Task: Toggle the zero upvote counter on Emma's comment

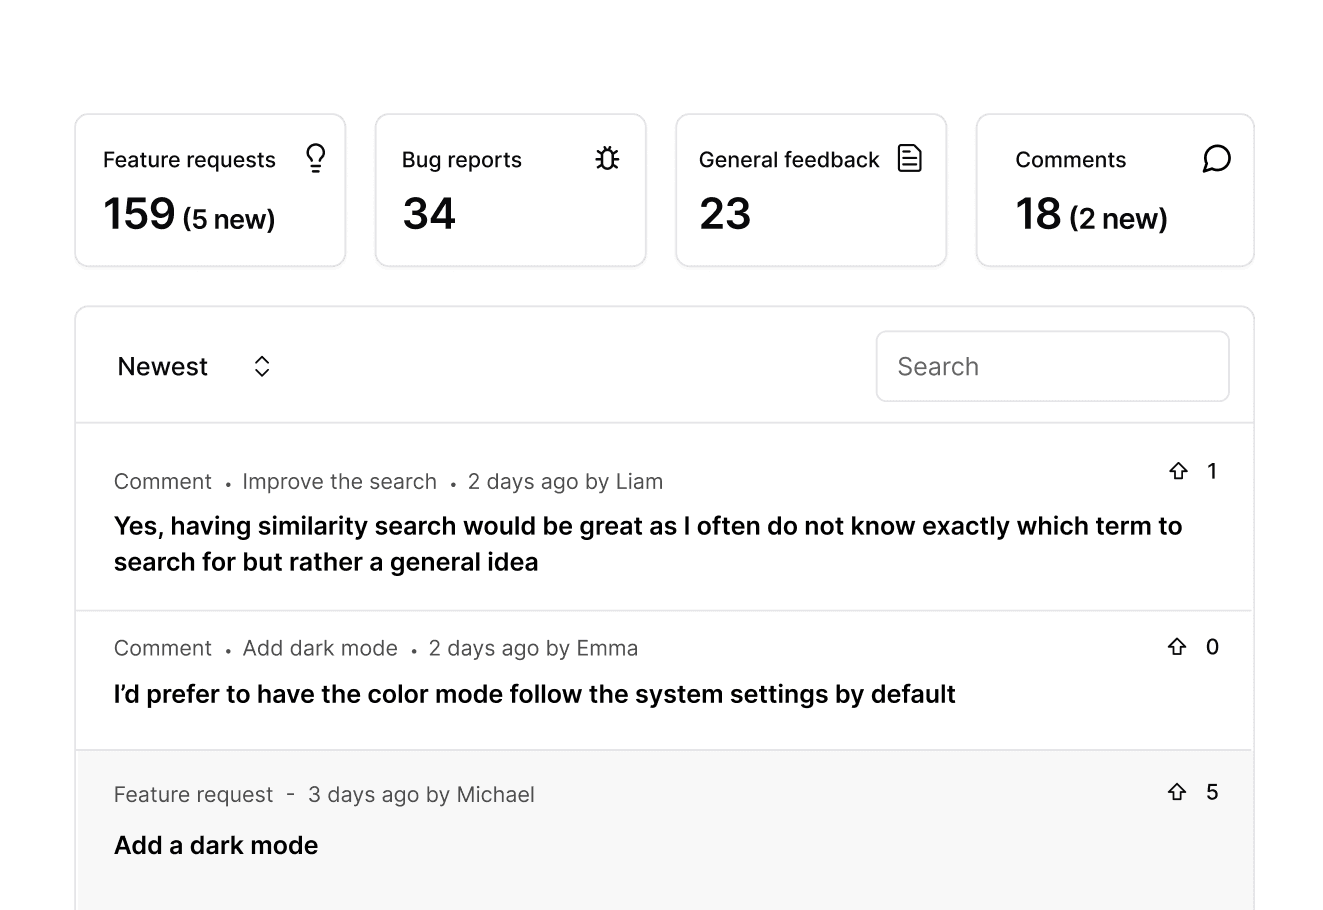Action: [1213, 647]
